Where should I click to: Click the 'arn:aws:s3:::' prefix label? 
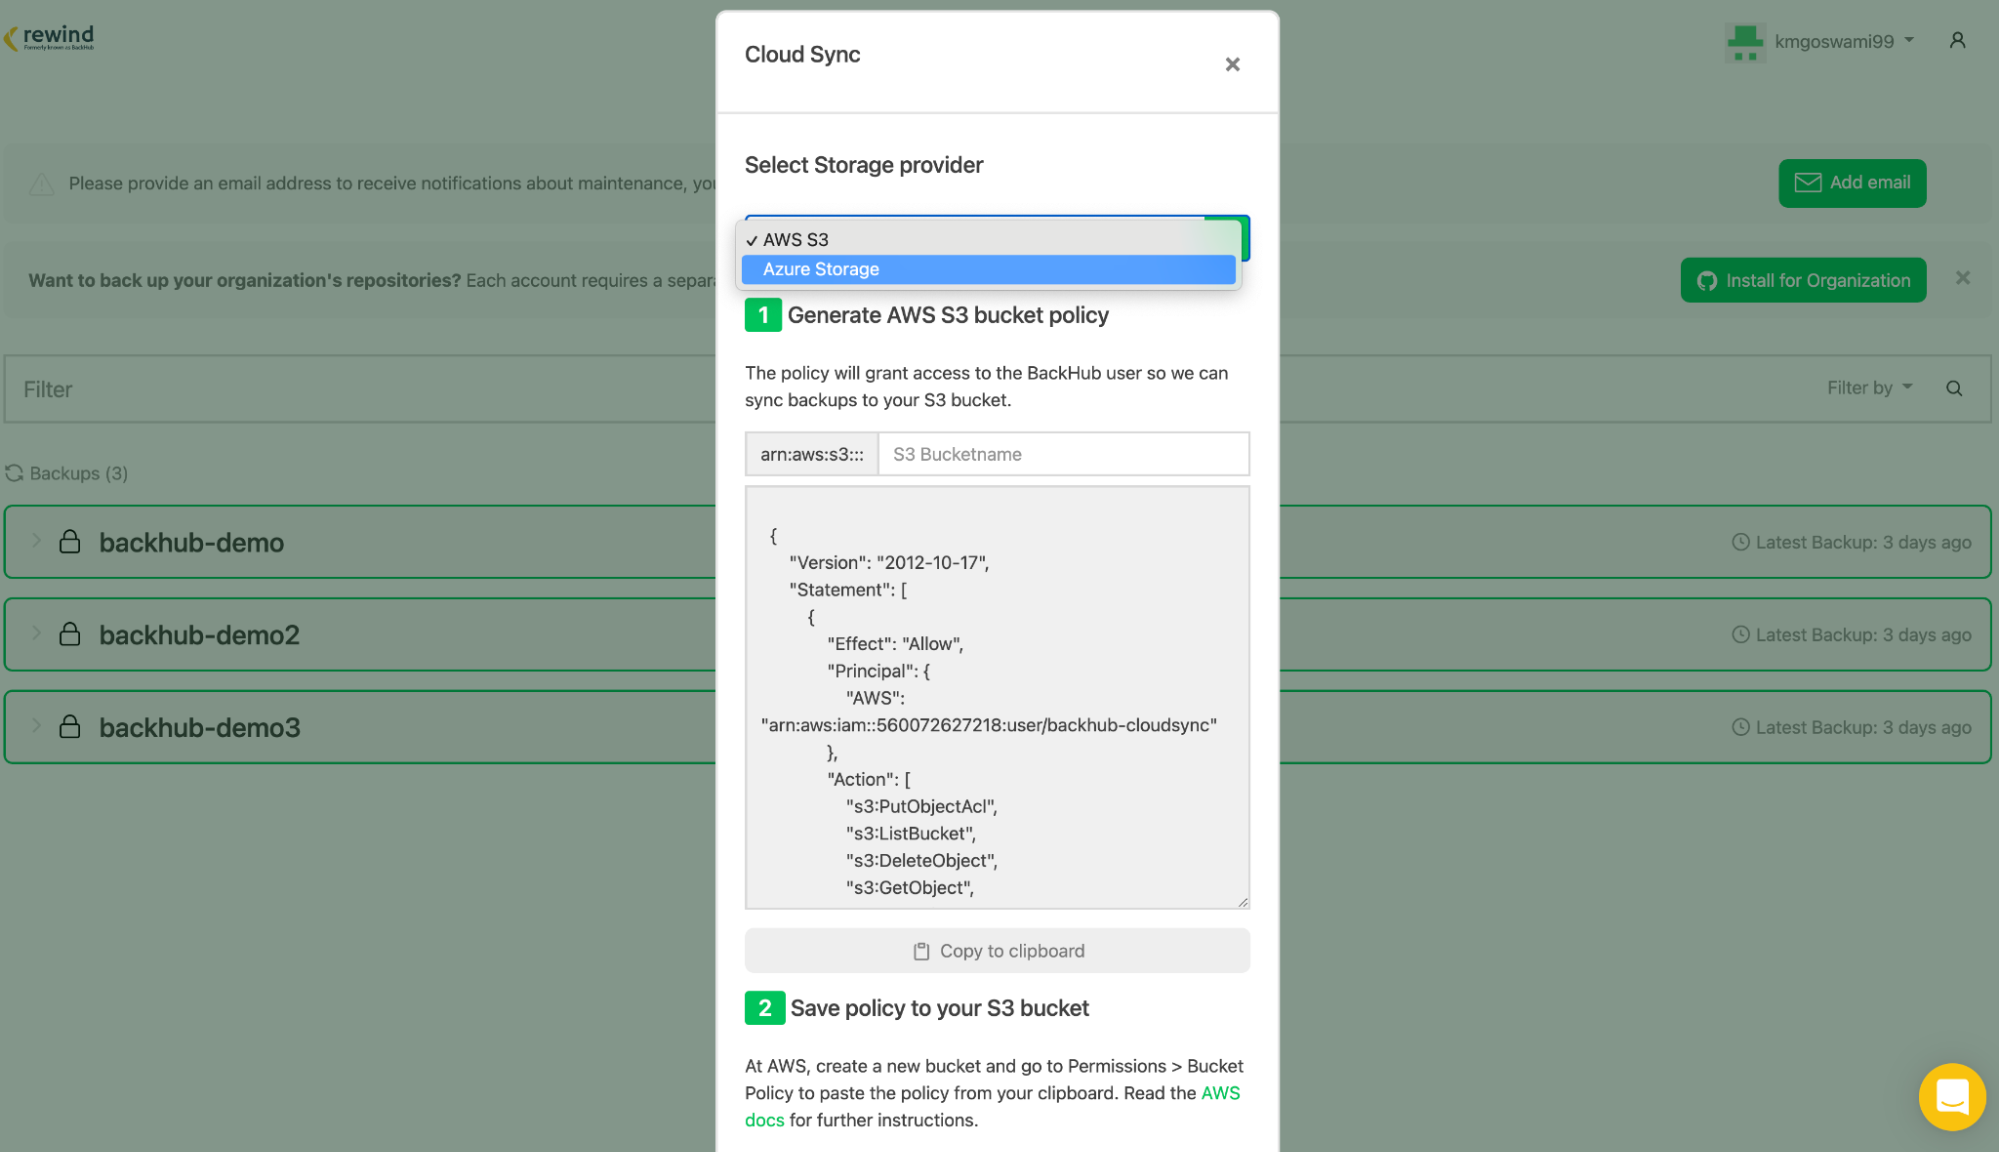click(x=811, y=454)
